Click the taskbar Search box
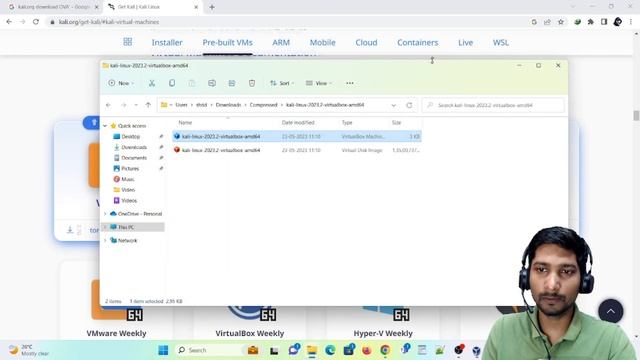The image size is (640, 360). [x=209, y=350]
